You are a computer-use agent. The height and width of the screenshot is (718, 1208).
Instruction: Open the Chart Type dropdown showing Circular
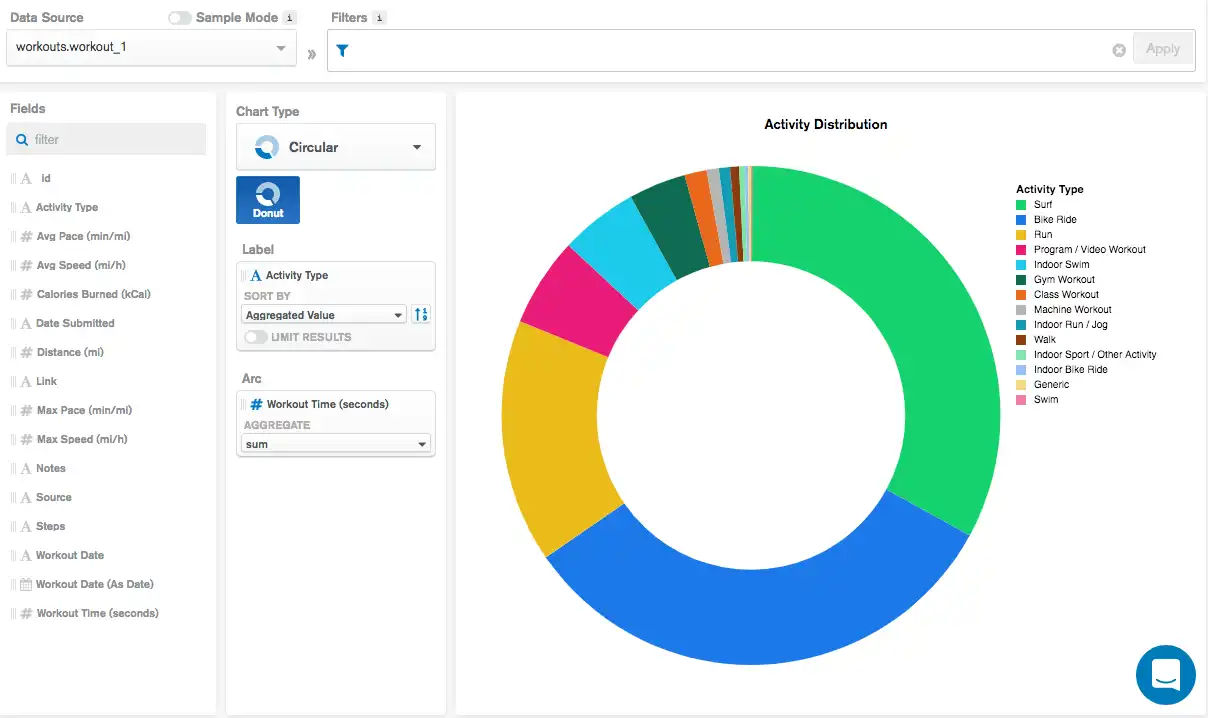(335, 146)
